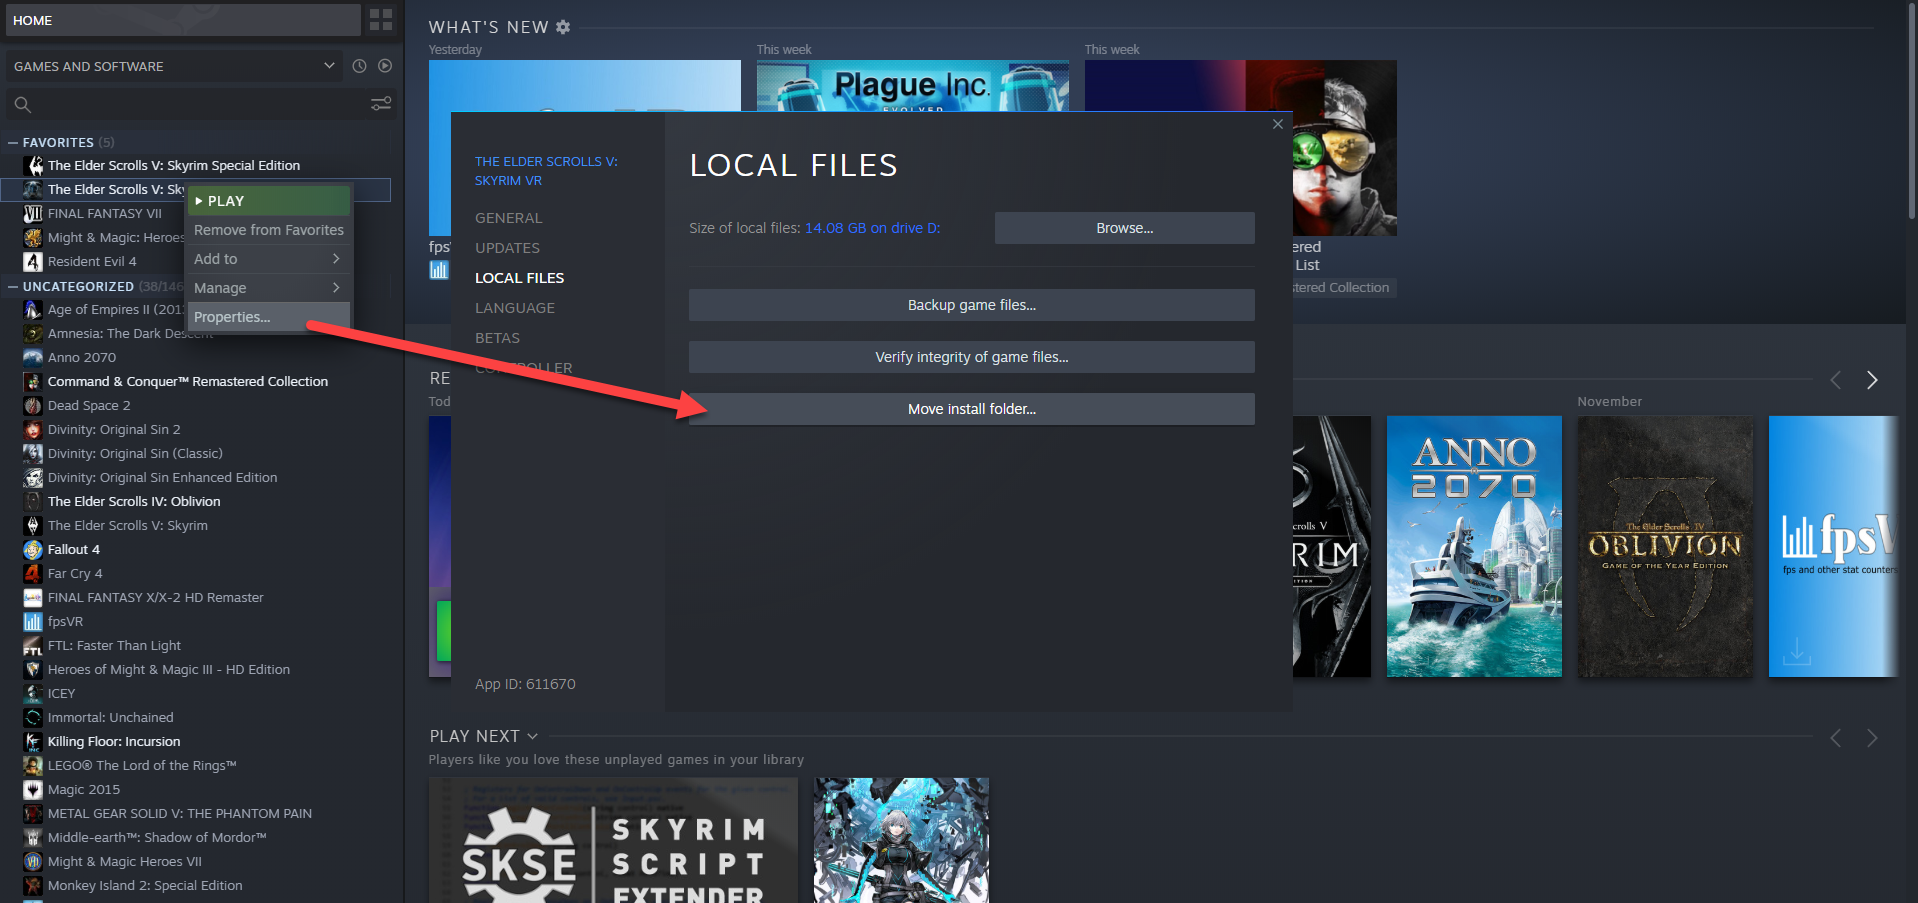Switch to the Betas tab

pyautogui.click(x=497, y=338)
